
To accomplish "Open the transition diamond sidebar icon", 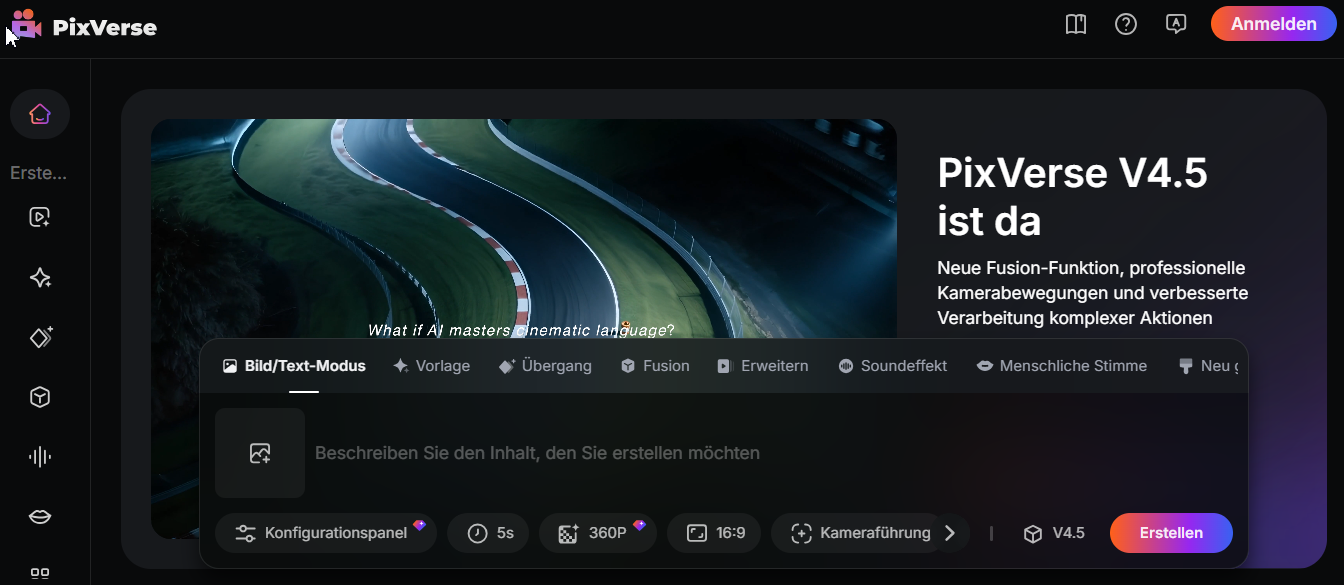I will click(40, 337).
